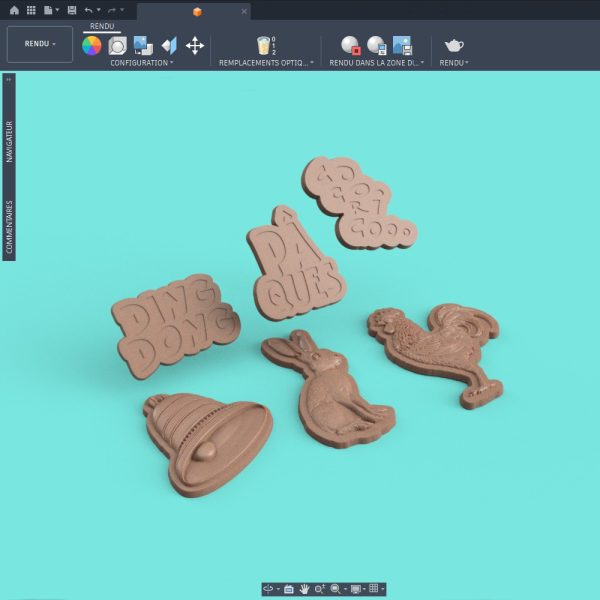Screen dimensions: 600x600
Task: Open in-canvas render settings sphere icon
Action: pyautogui.click(x=377, y=46)
